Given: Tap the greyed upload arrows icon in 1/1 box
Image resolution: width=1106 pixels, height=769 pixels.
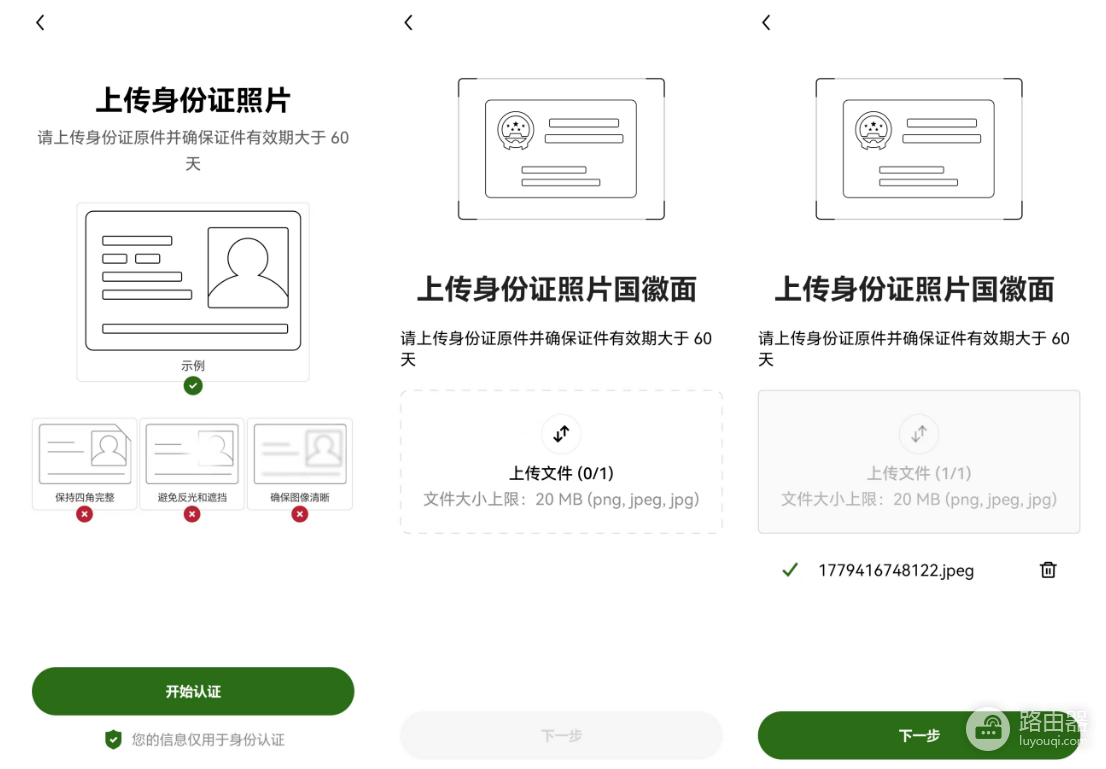Looking at the screenshot, I should [x=918, y=434].
